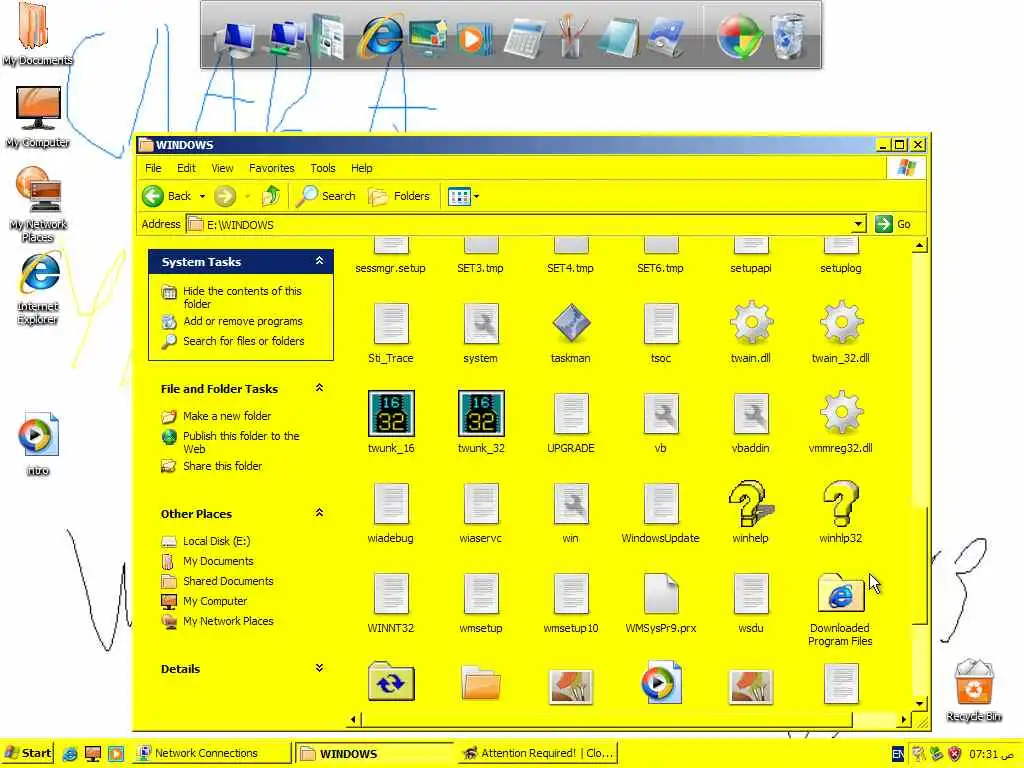Open the Edit menu
Viewport: 1024px width, 768px height.
coord(186,168)
